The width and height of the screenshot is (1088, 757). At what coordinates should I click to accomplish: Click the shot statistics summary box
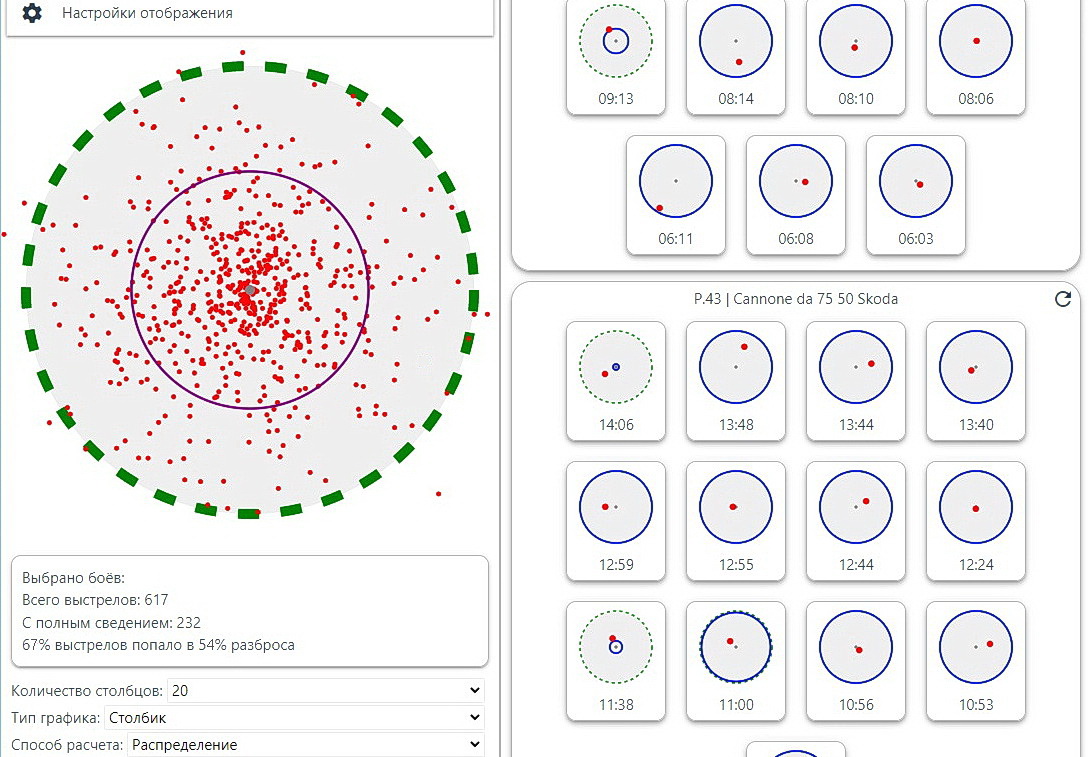click(x=250, y=611)
